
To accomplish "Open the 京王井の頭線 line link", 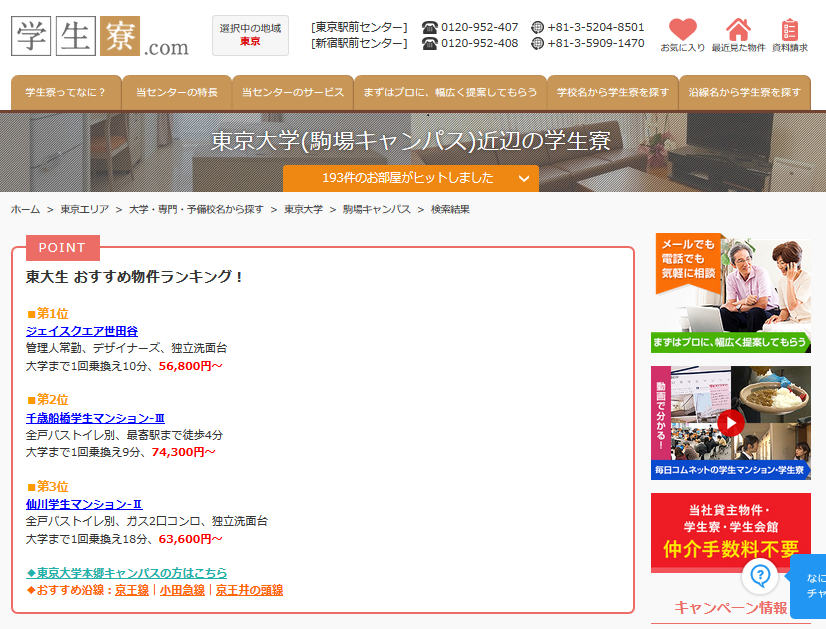I will (249, 590).
